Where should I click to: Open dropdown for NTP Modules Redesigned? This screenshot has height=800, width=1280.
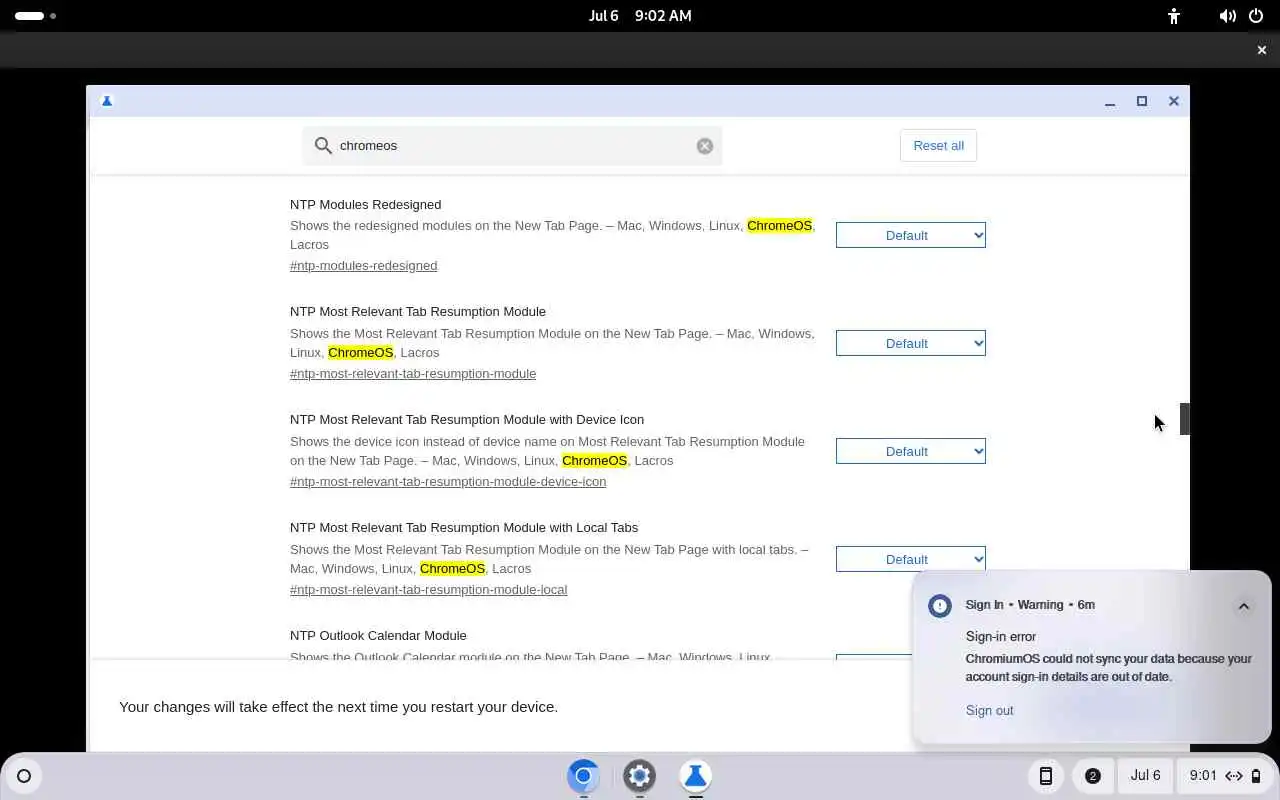coord(910,235)
